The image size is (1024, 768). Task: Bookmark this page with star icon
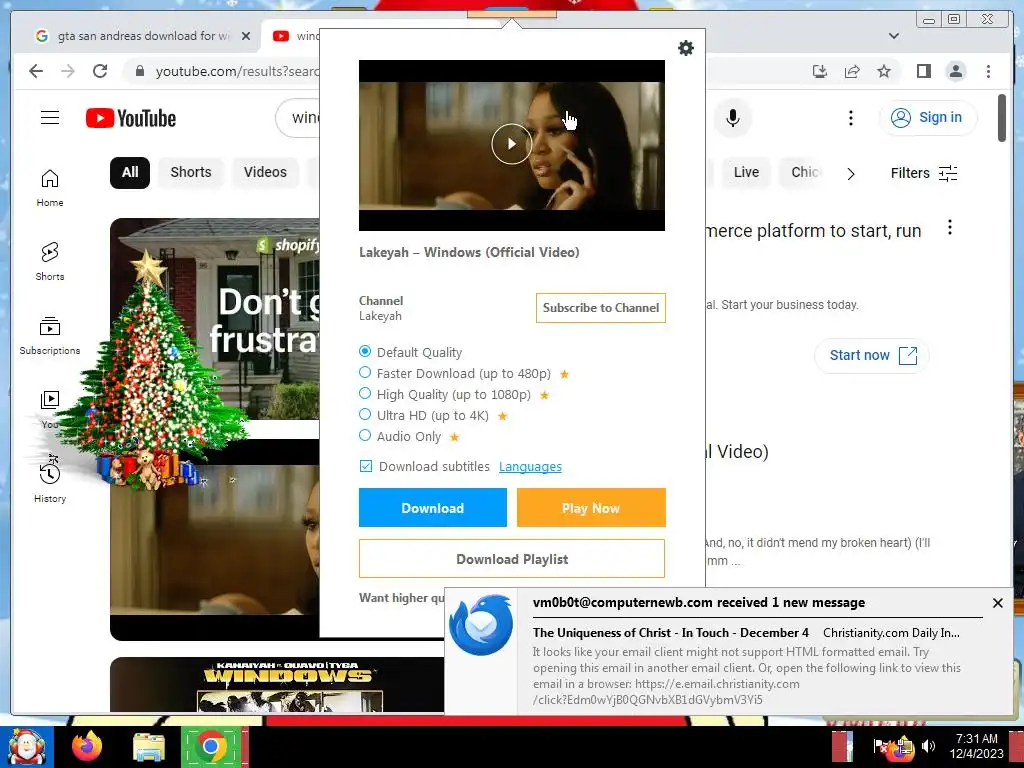coord(884,71)
